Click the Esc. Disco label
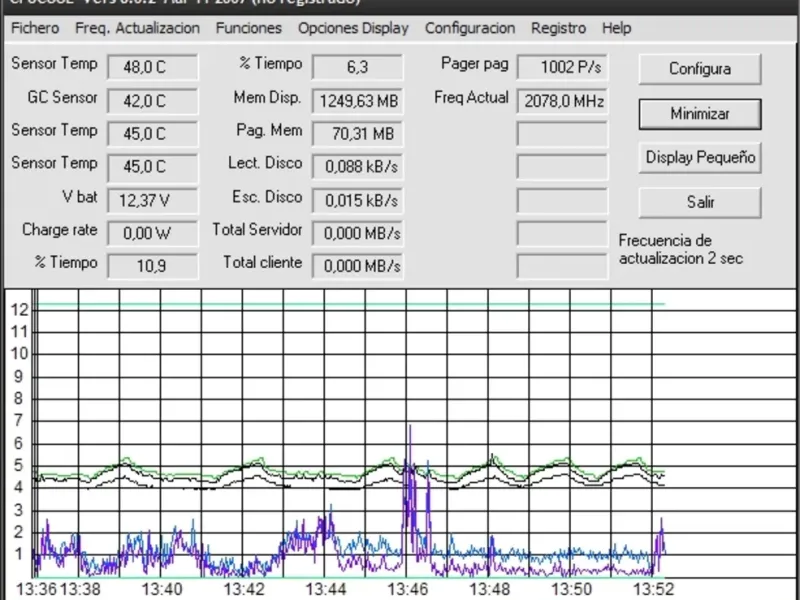800x600 pixels. click(x=267, y=197)
